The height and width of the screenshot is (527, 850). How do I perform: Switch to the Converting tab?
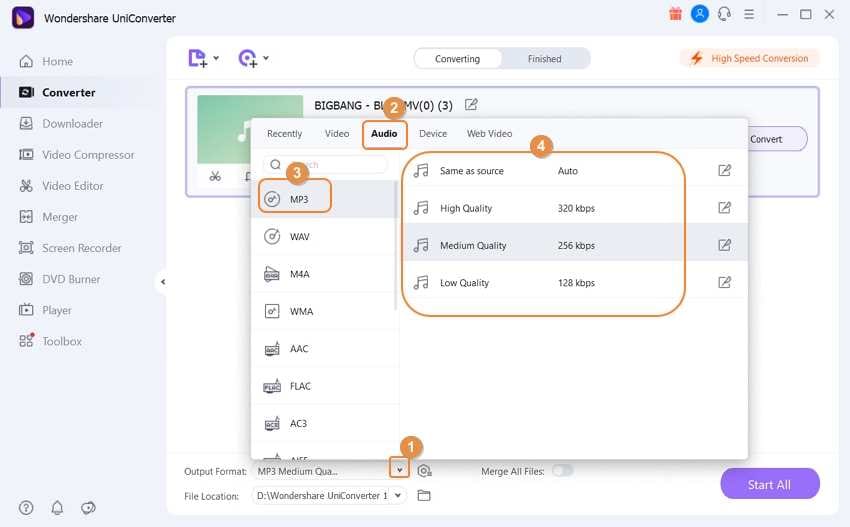458,59
